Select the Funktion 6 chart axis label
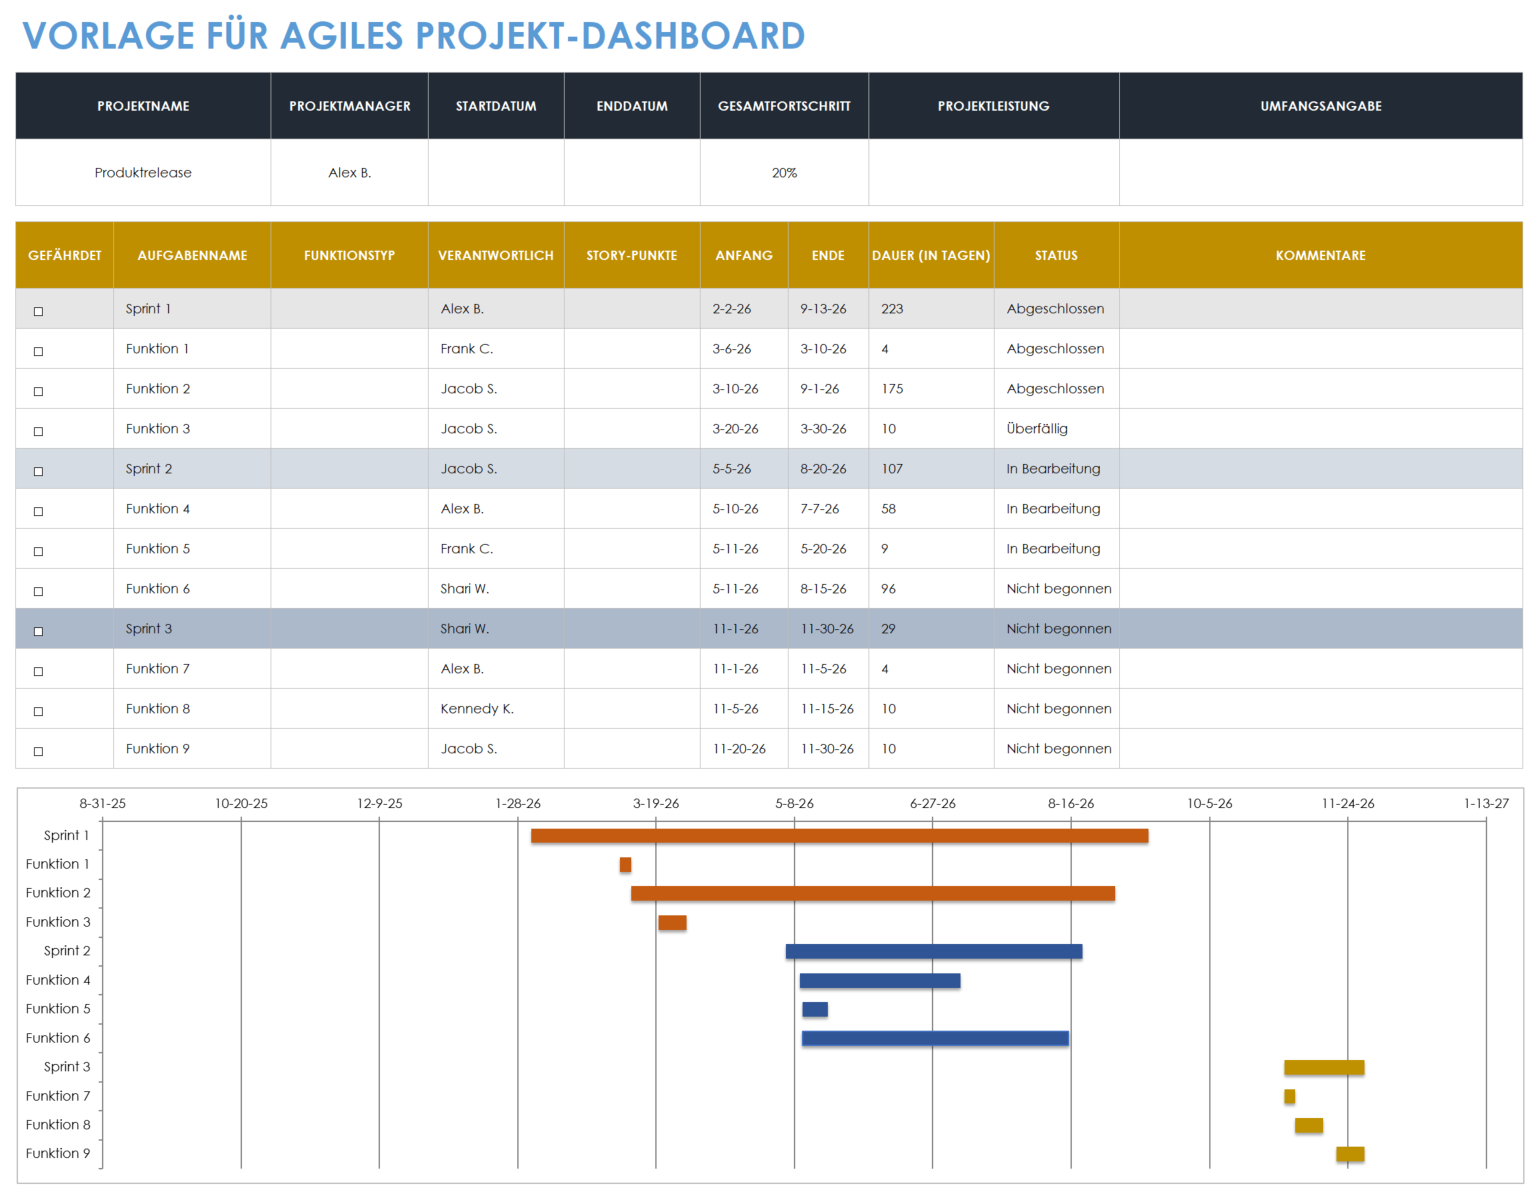The image size is (1540, 1189). [x=58, y=1038]
